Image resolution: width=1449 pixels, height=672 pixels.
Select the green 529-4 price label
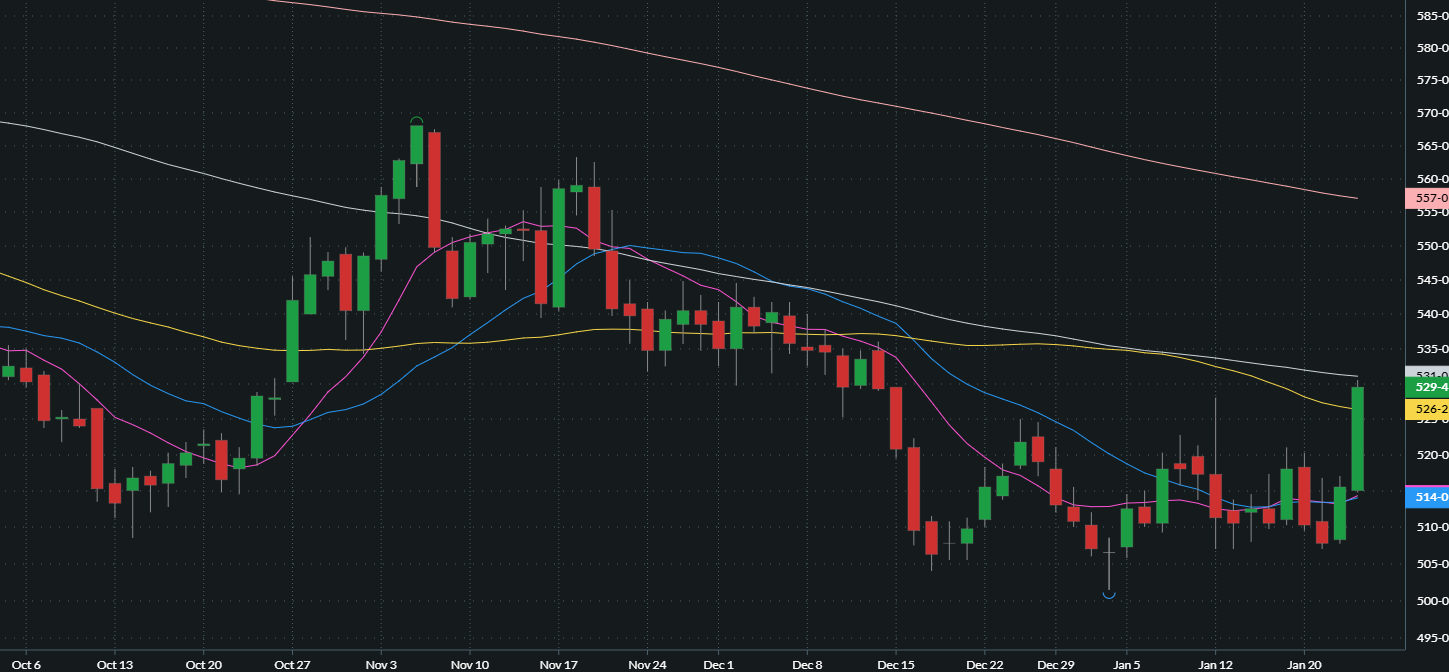[1427, 387]
